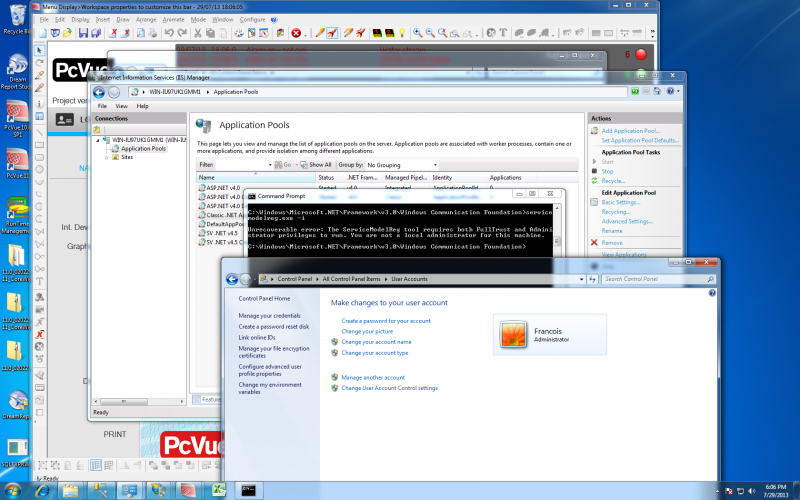Image resolution: width=800 pixels, height=500 pixels.
Task: Click the yellow light bulb toolbar icon
Action: coord(402,33)
